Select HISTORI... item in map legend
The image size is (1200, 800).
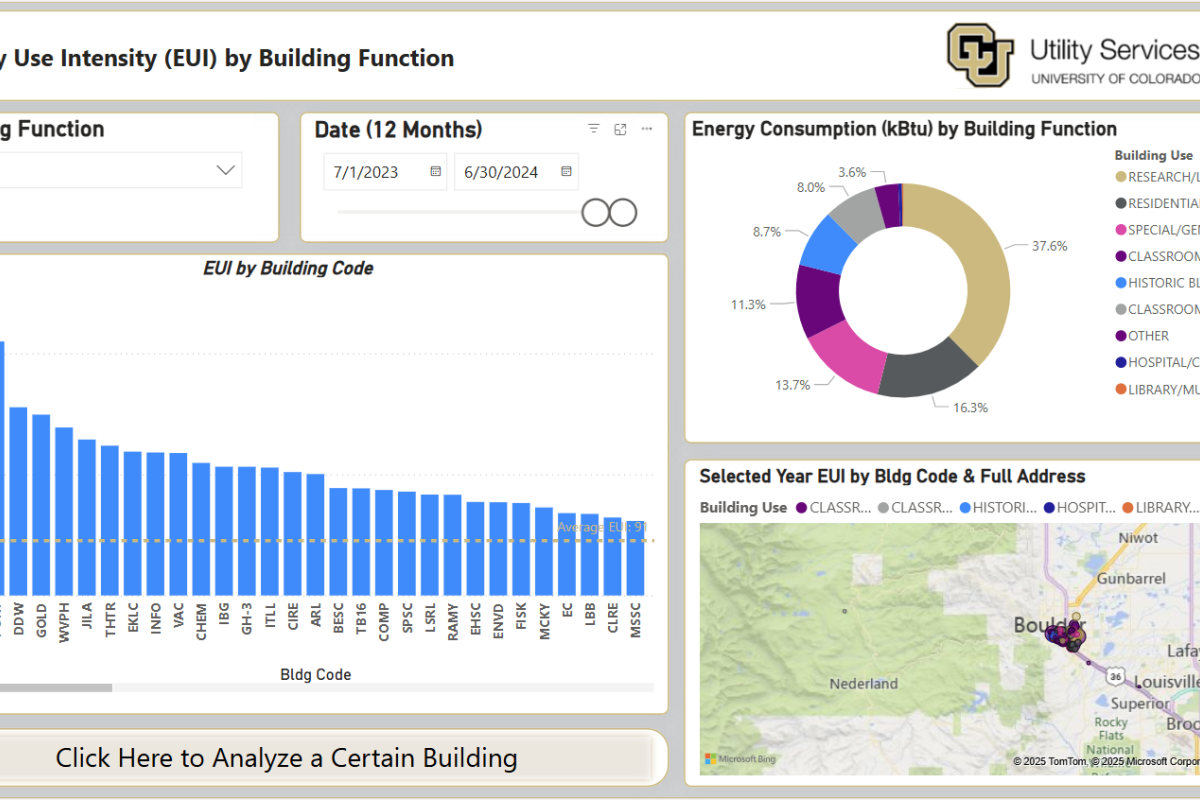pyautogui.click(x=998, y=507)
